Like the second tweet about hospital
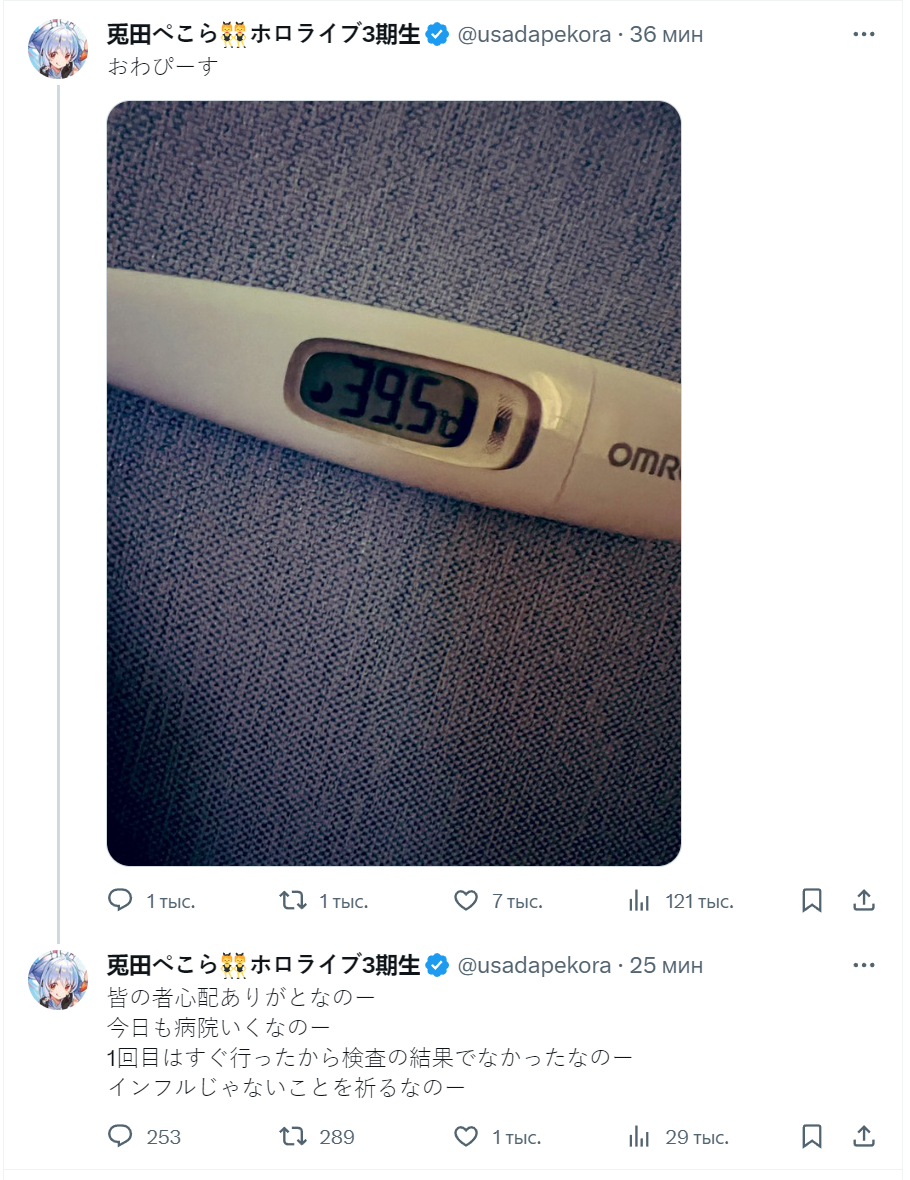This screenshot has width=910, height=1180. click(466, 1137)
